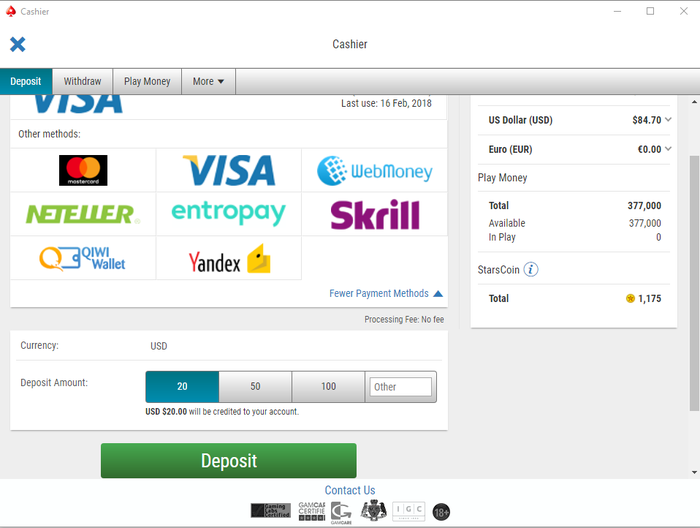
Task: Open the More dropdown tab
Action: pos(208,81)
